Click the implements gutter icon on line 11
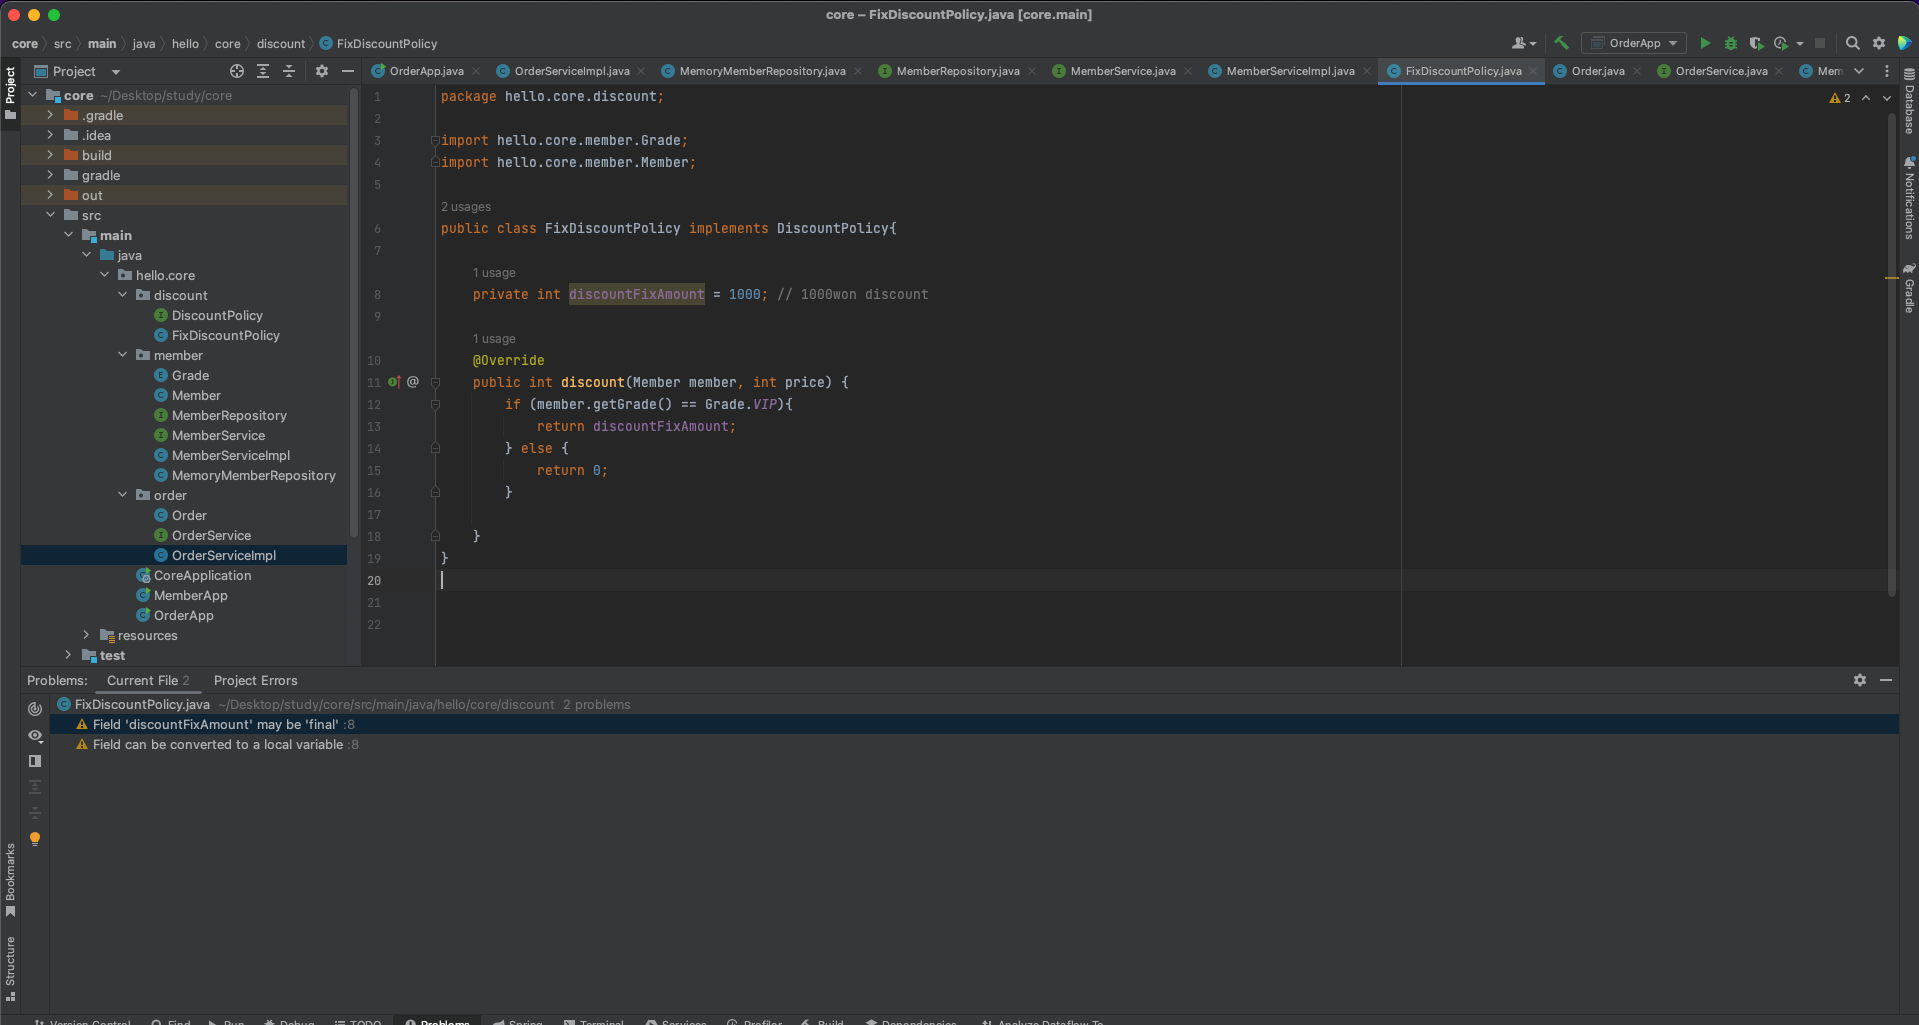 [394, 382]
